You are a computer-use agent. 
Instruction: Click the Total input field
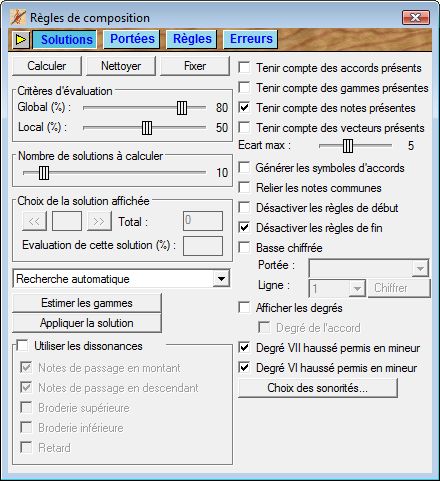[203, 221]
